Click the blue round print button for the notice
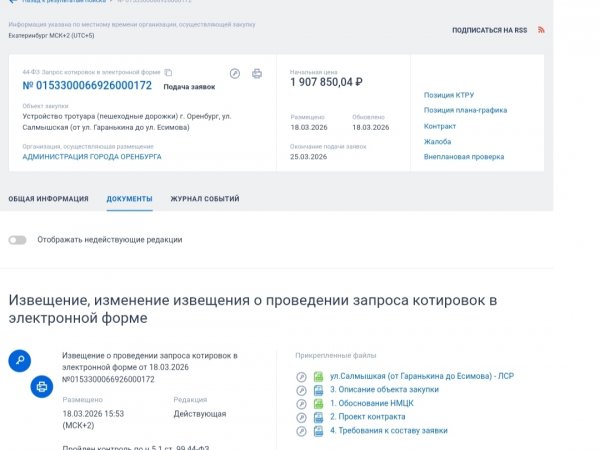Viewport: 600px width, 450px height. [42, 386]
